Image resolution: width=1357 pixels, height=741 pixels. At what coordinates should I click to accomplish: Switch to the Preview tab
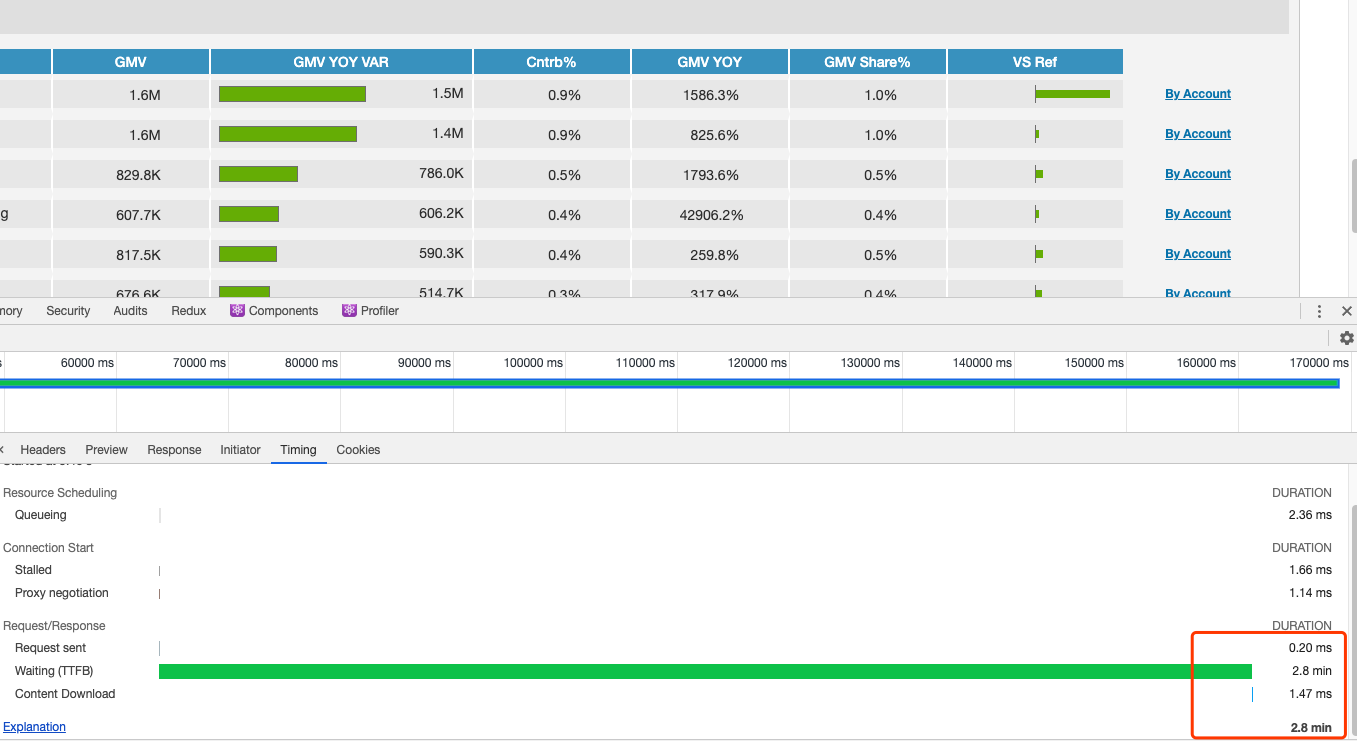pos(107,450)
